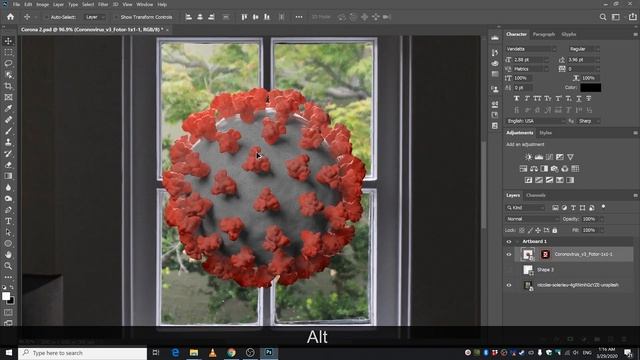Screen dimensions: 640x360
Task: Open the English: USA language dropdown
Action: pos(536,121)
